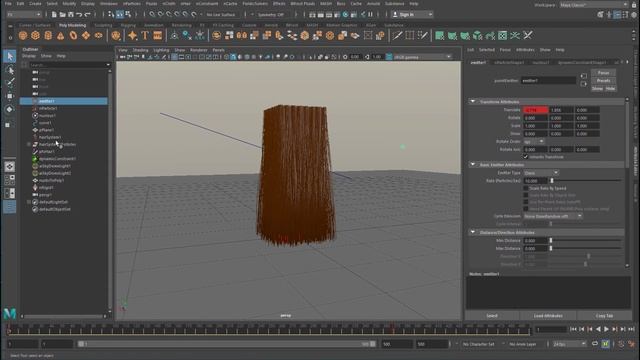Open the Fluids menu

151,4
